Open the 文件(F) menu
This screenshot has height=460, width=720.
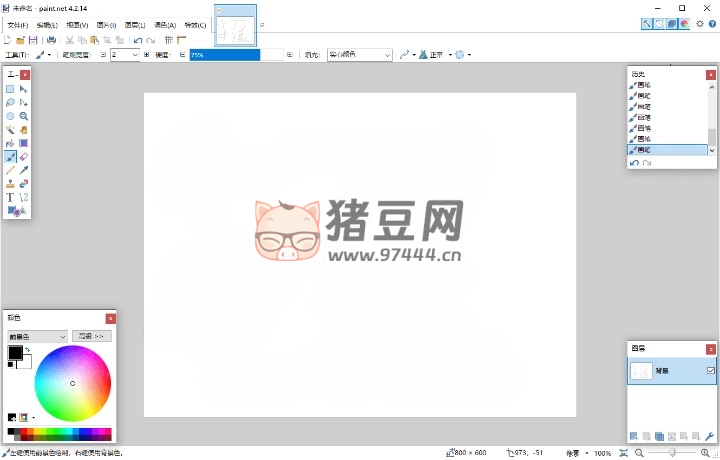(18, 24)
